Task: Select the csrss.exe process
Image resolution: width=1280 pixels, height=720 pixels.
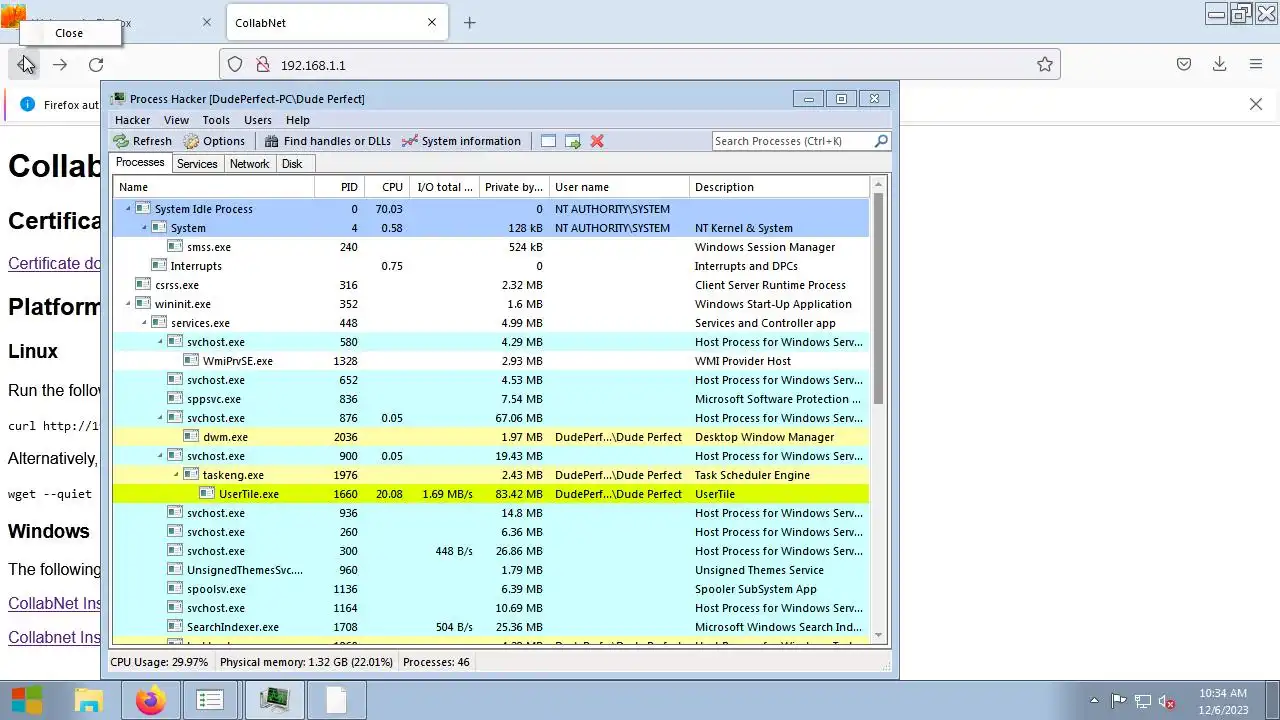Action: pyautogui.click(x=491, y=285)
